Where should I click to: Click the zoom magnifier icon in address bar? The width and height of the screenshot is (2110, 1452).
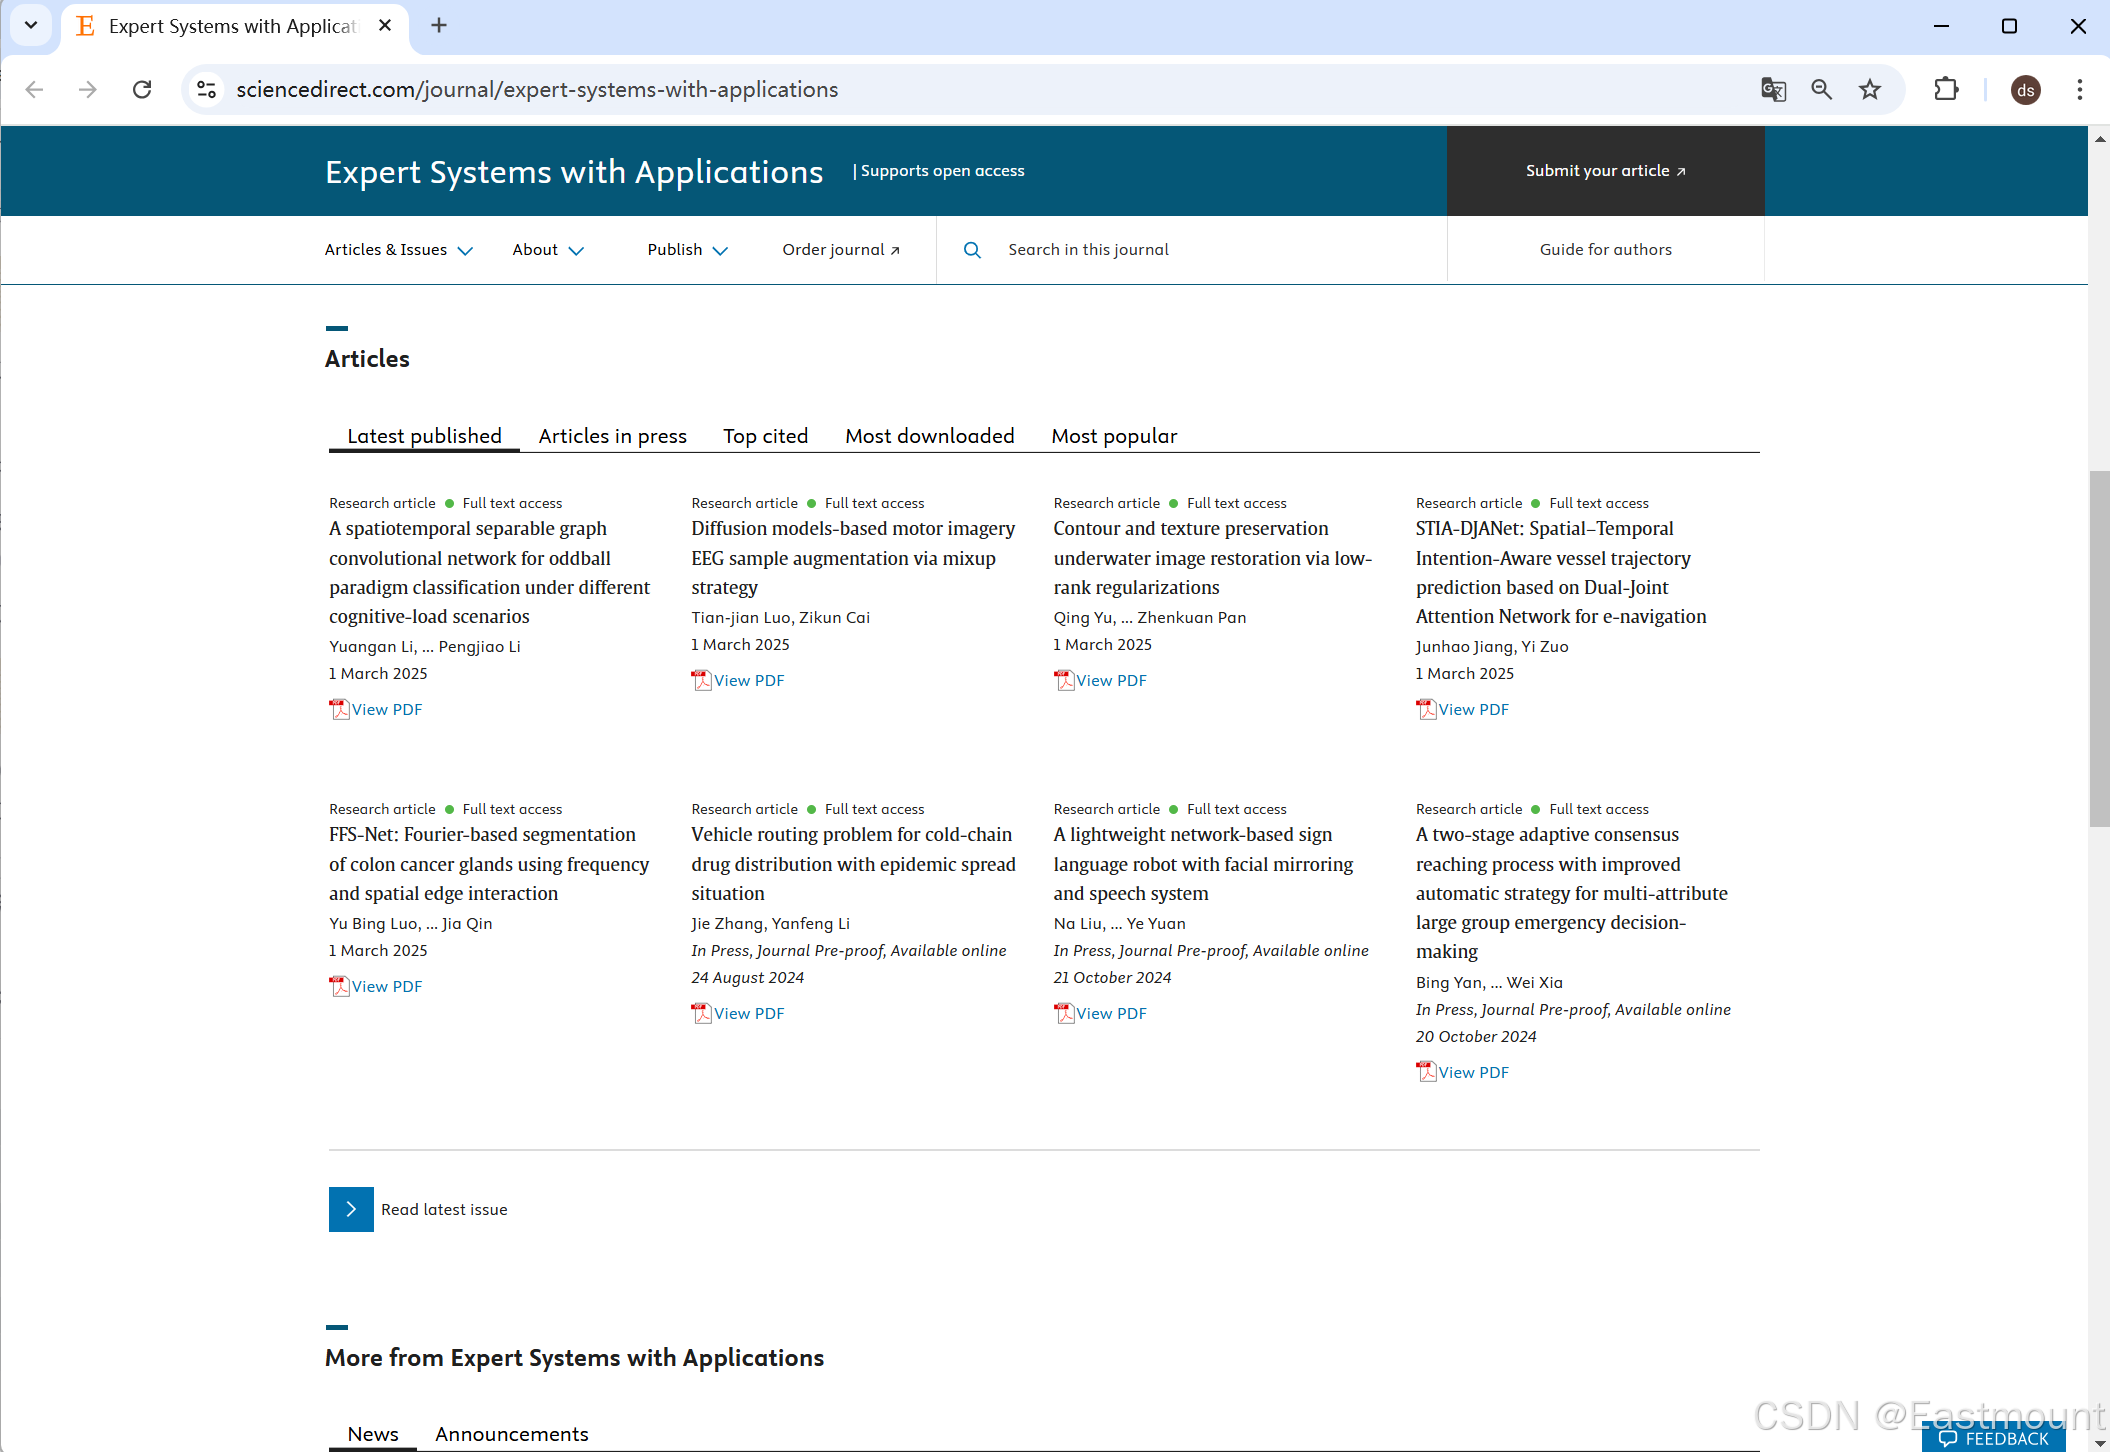click(x=1821, y=90)
